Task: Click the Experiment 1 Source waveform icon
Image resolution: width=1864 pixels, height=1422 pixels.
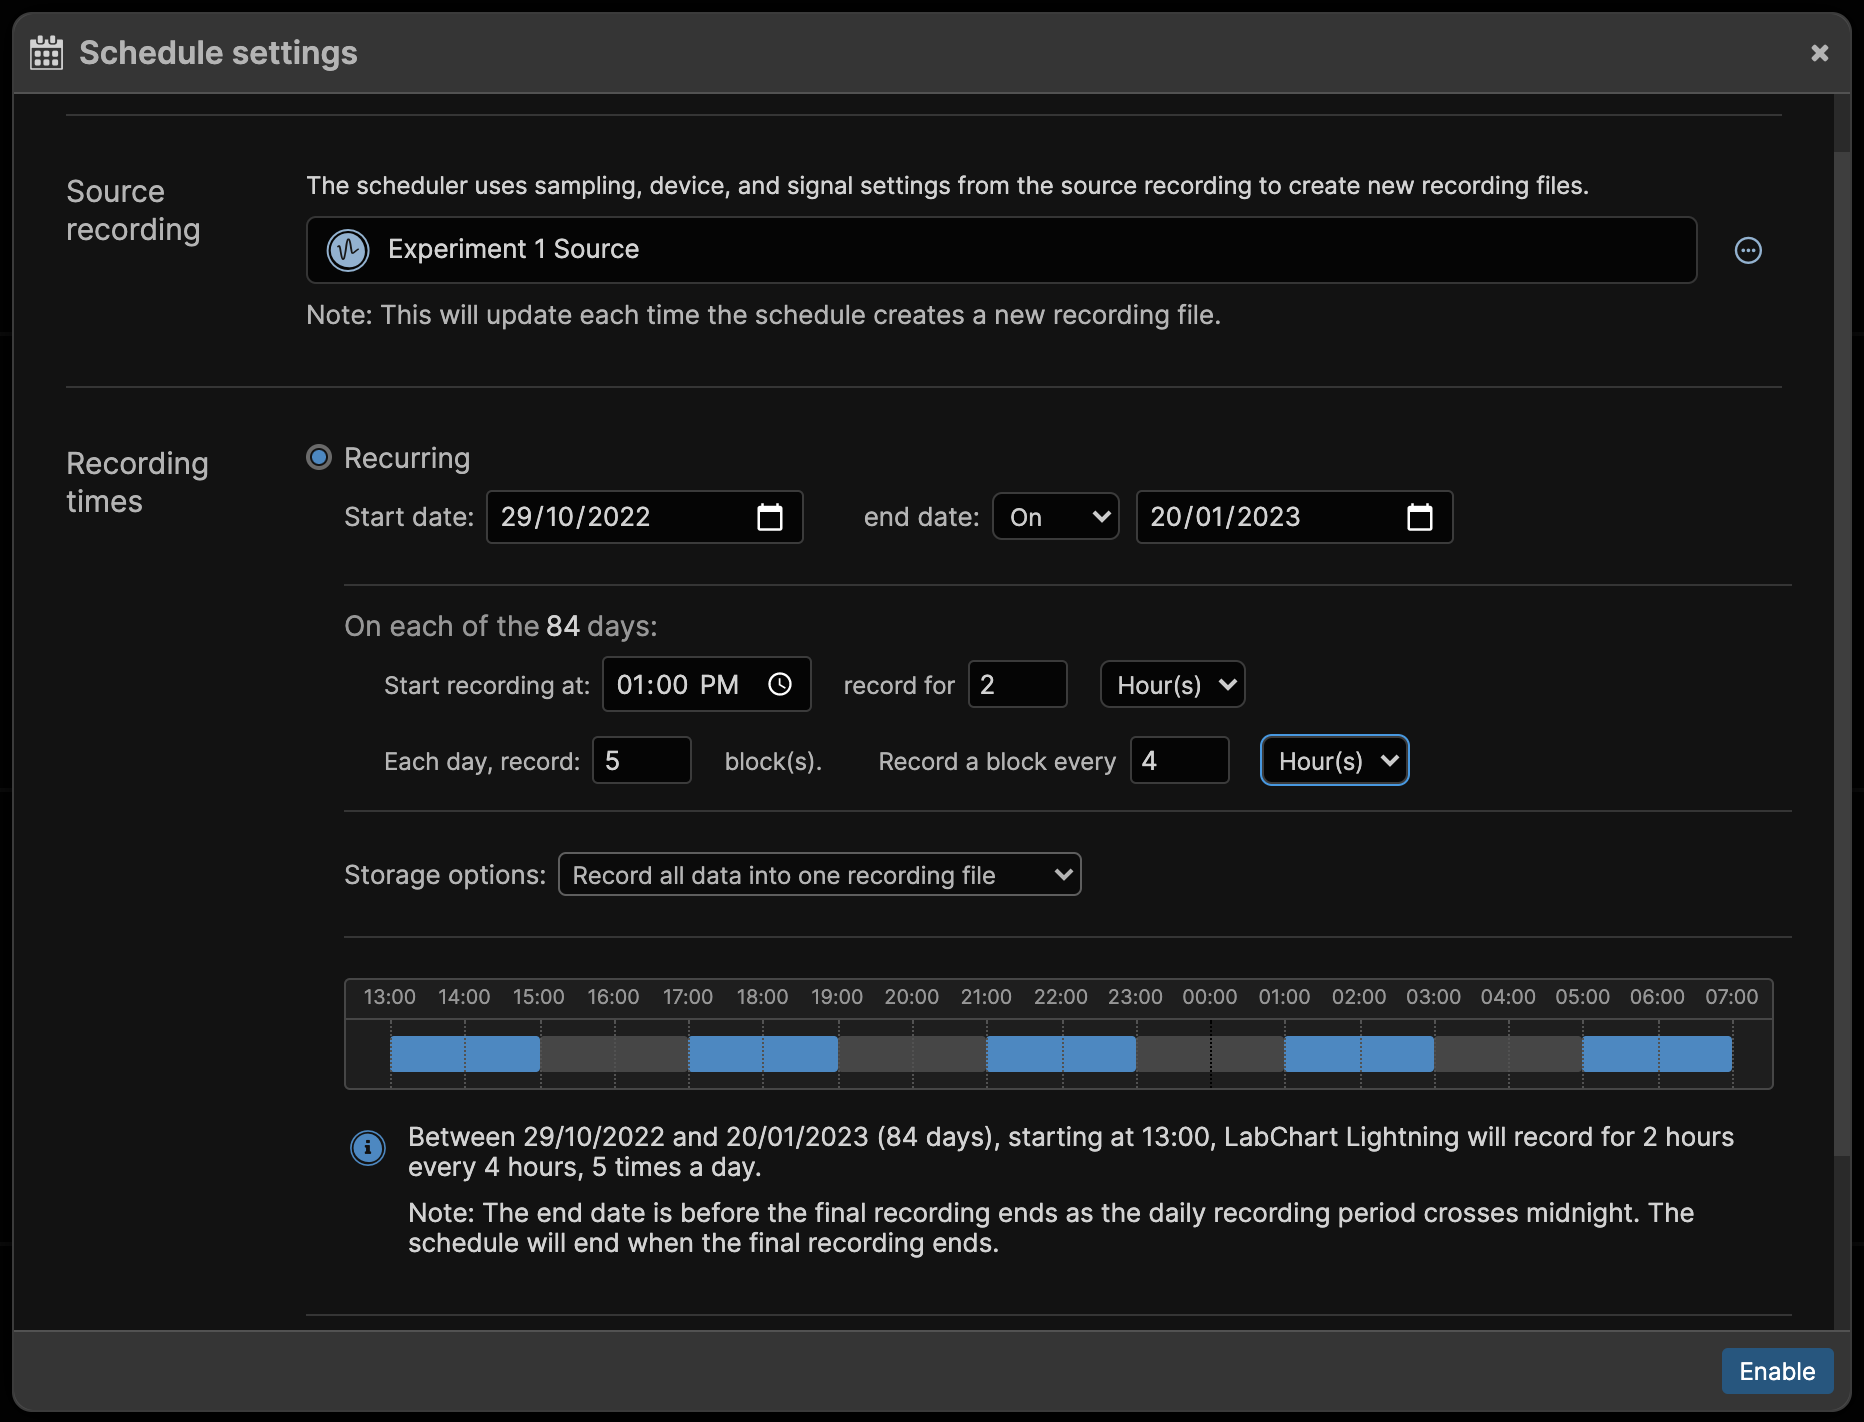Action: [x=348, y=250]
